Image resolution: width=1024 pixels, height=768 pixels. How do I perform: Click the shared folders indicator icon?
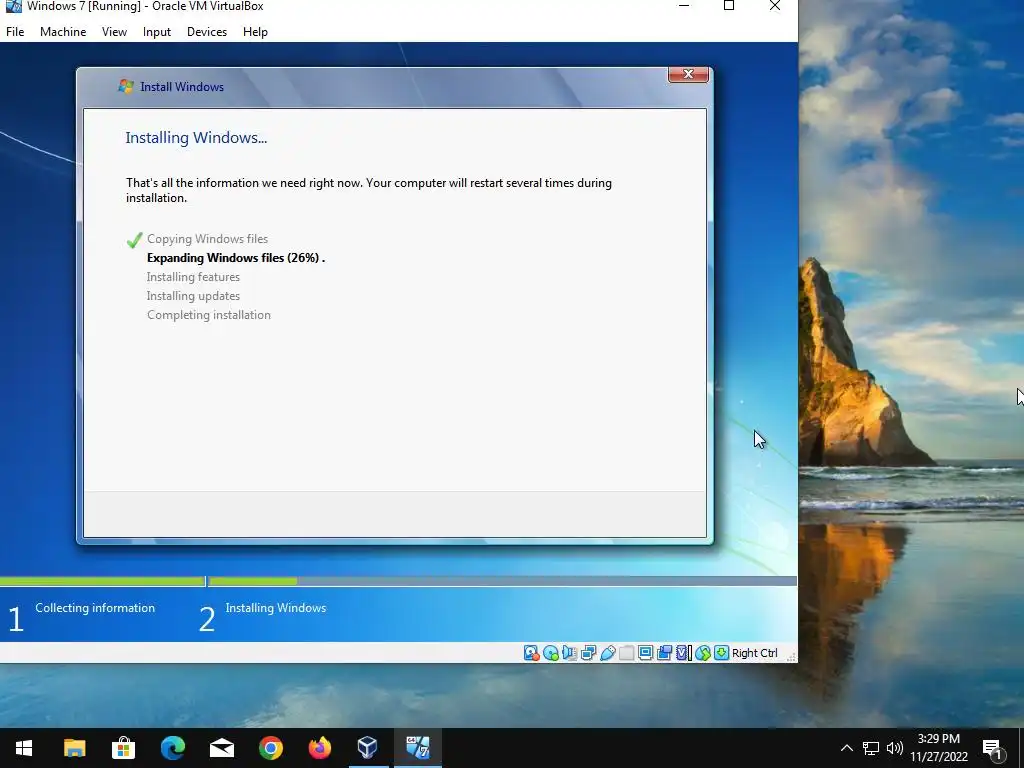[626, 653]
